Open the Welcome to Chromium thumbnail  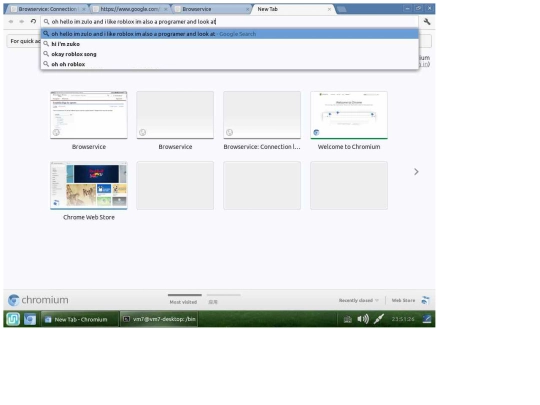coord(349,115)
